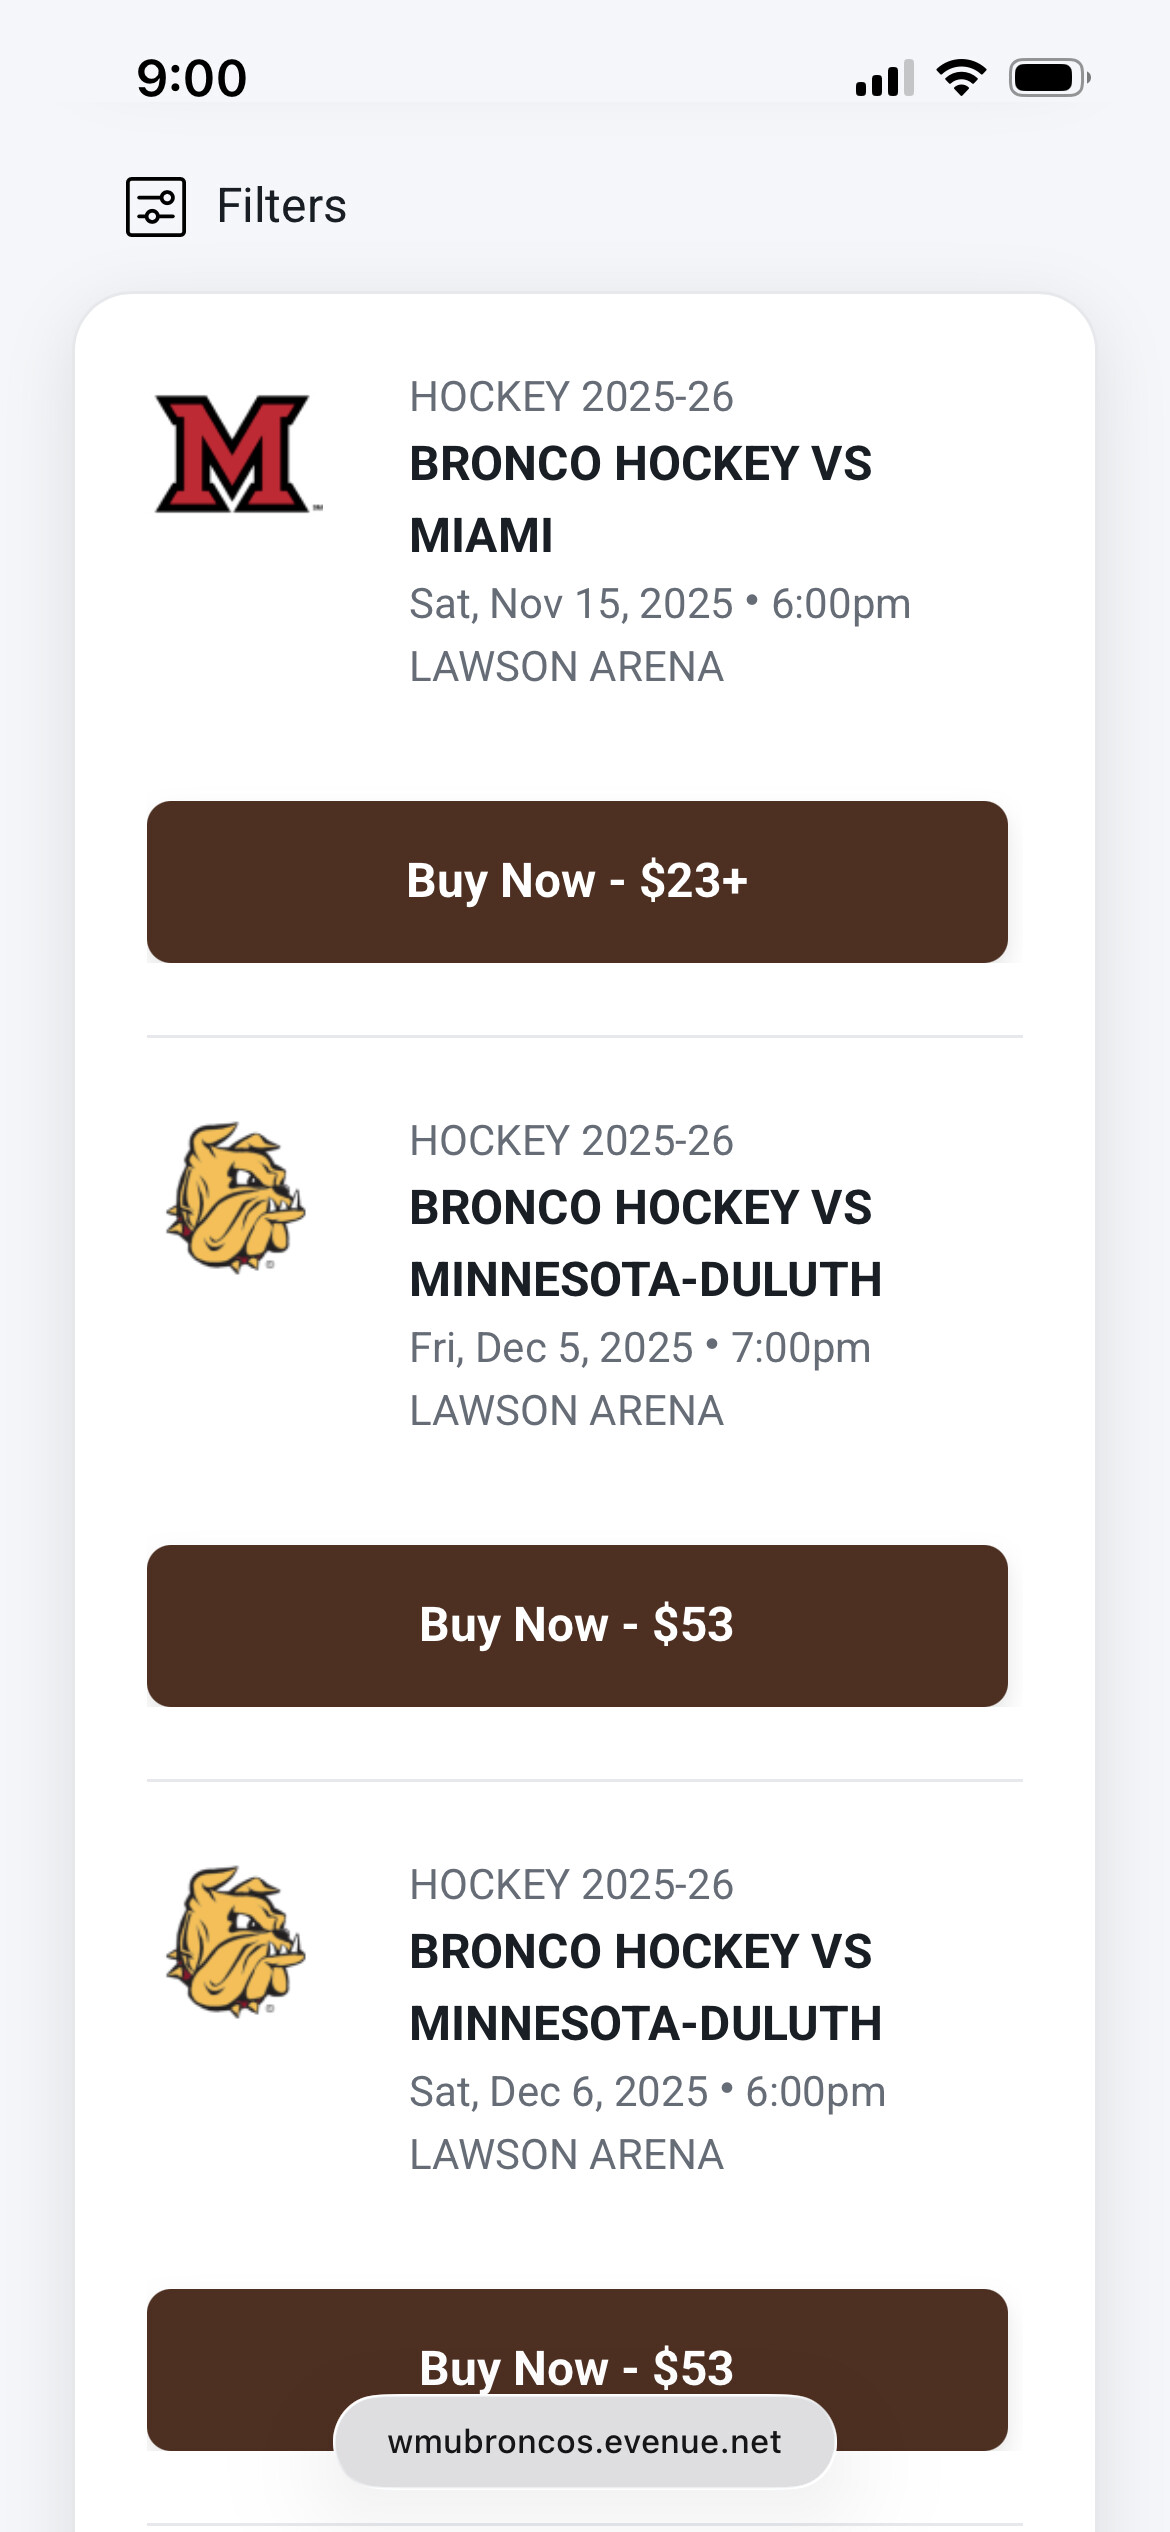
Task: Select the Fri, Dec 5, 2025 date line
Action: pyautogui.click(x=640, y=1348)
